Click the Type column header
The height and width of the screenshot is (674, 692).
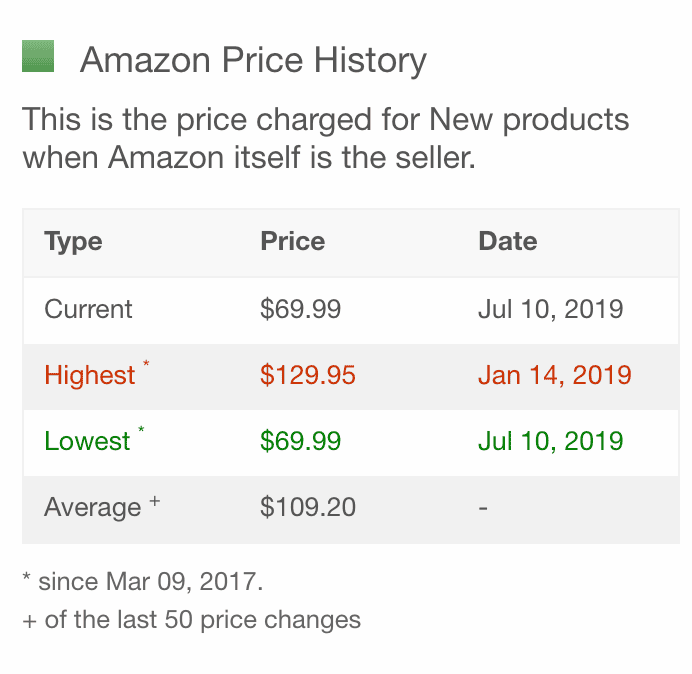73,242
